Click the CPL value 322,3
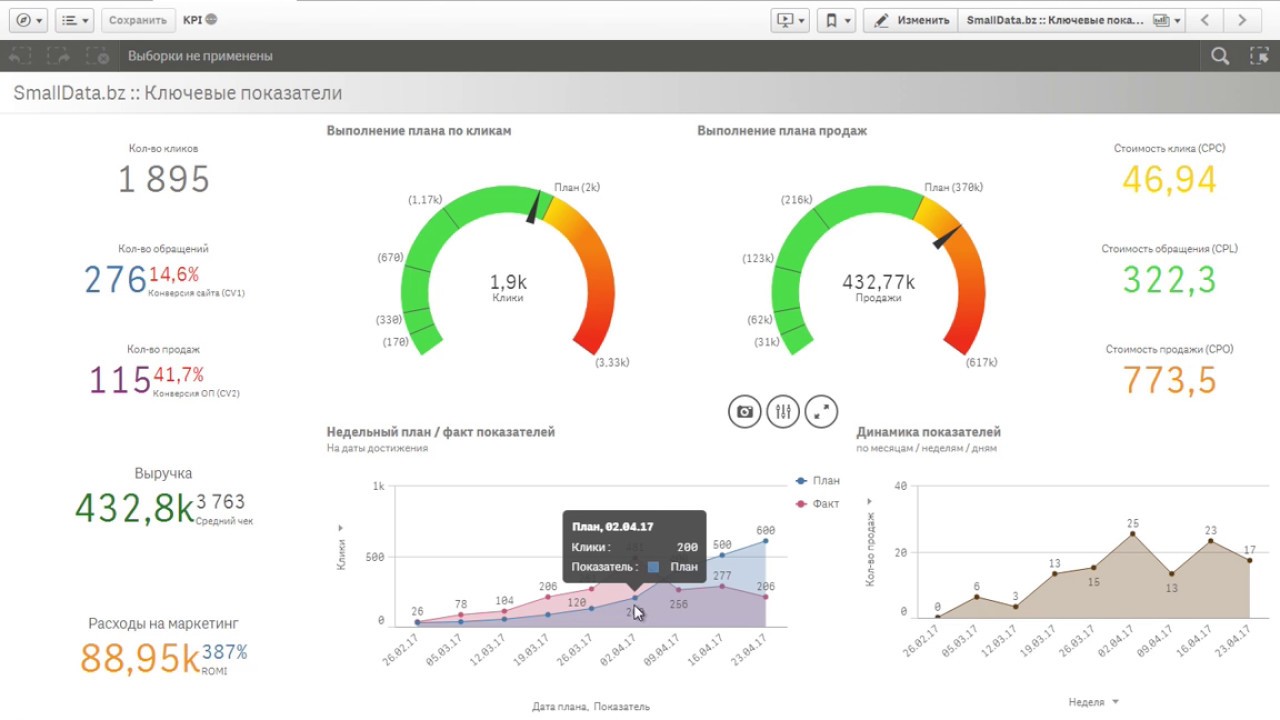This screenshot has height=720, width=1280. [x=1169, y=280]
